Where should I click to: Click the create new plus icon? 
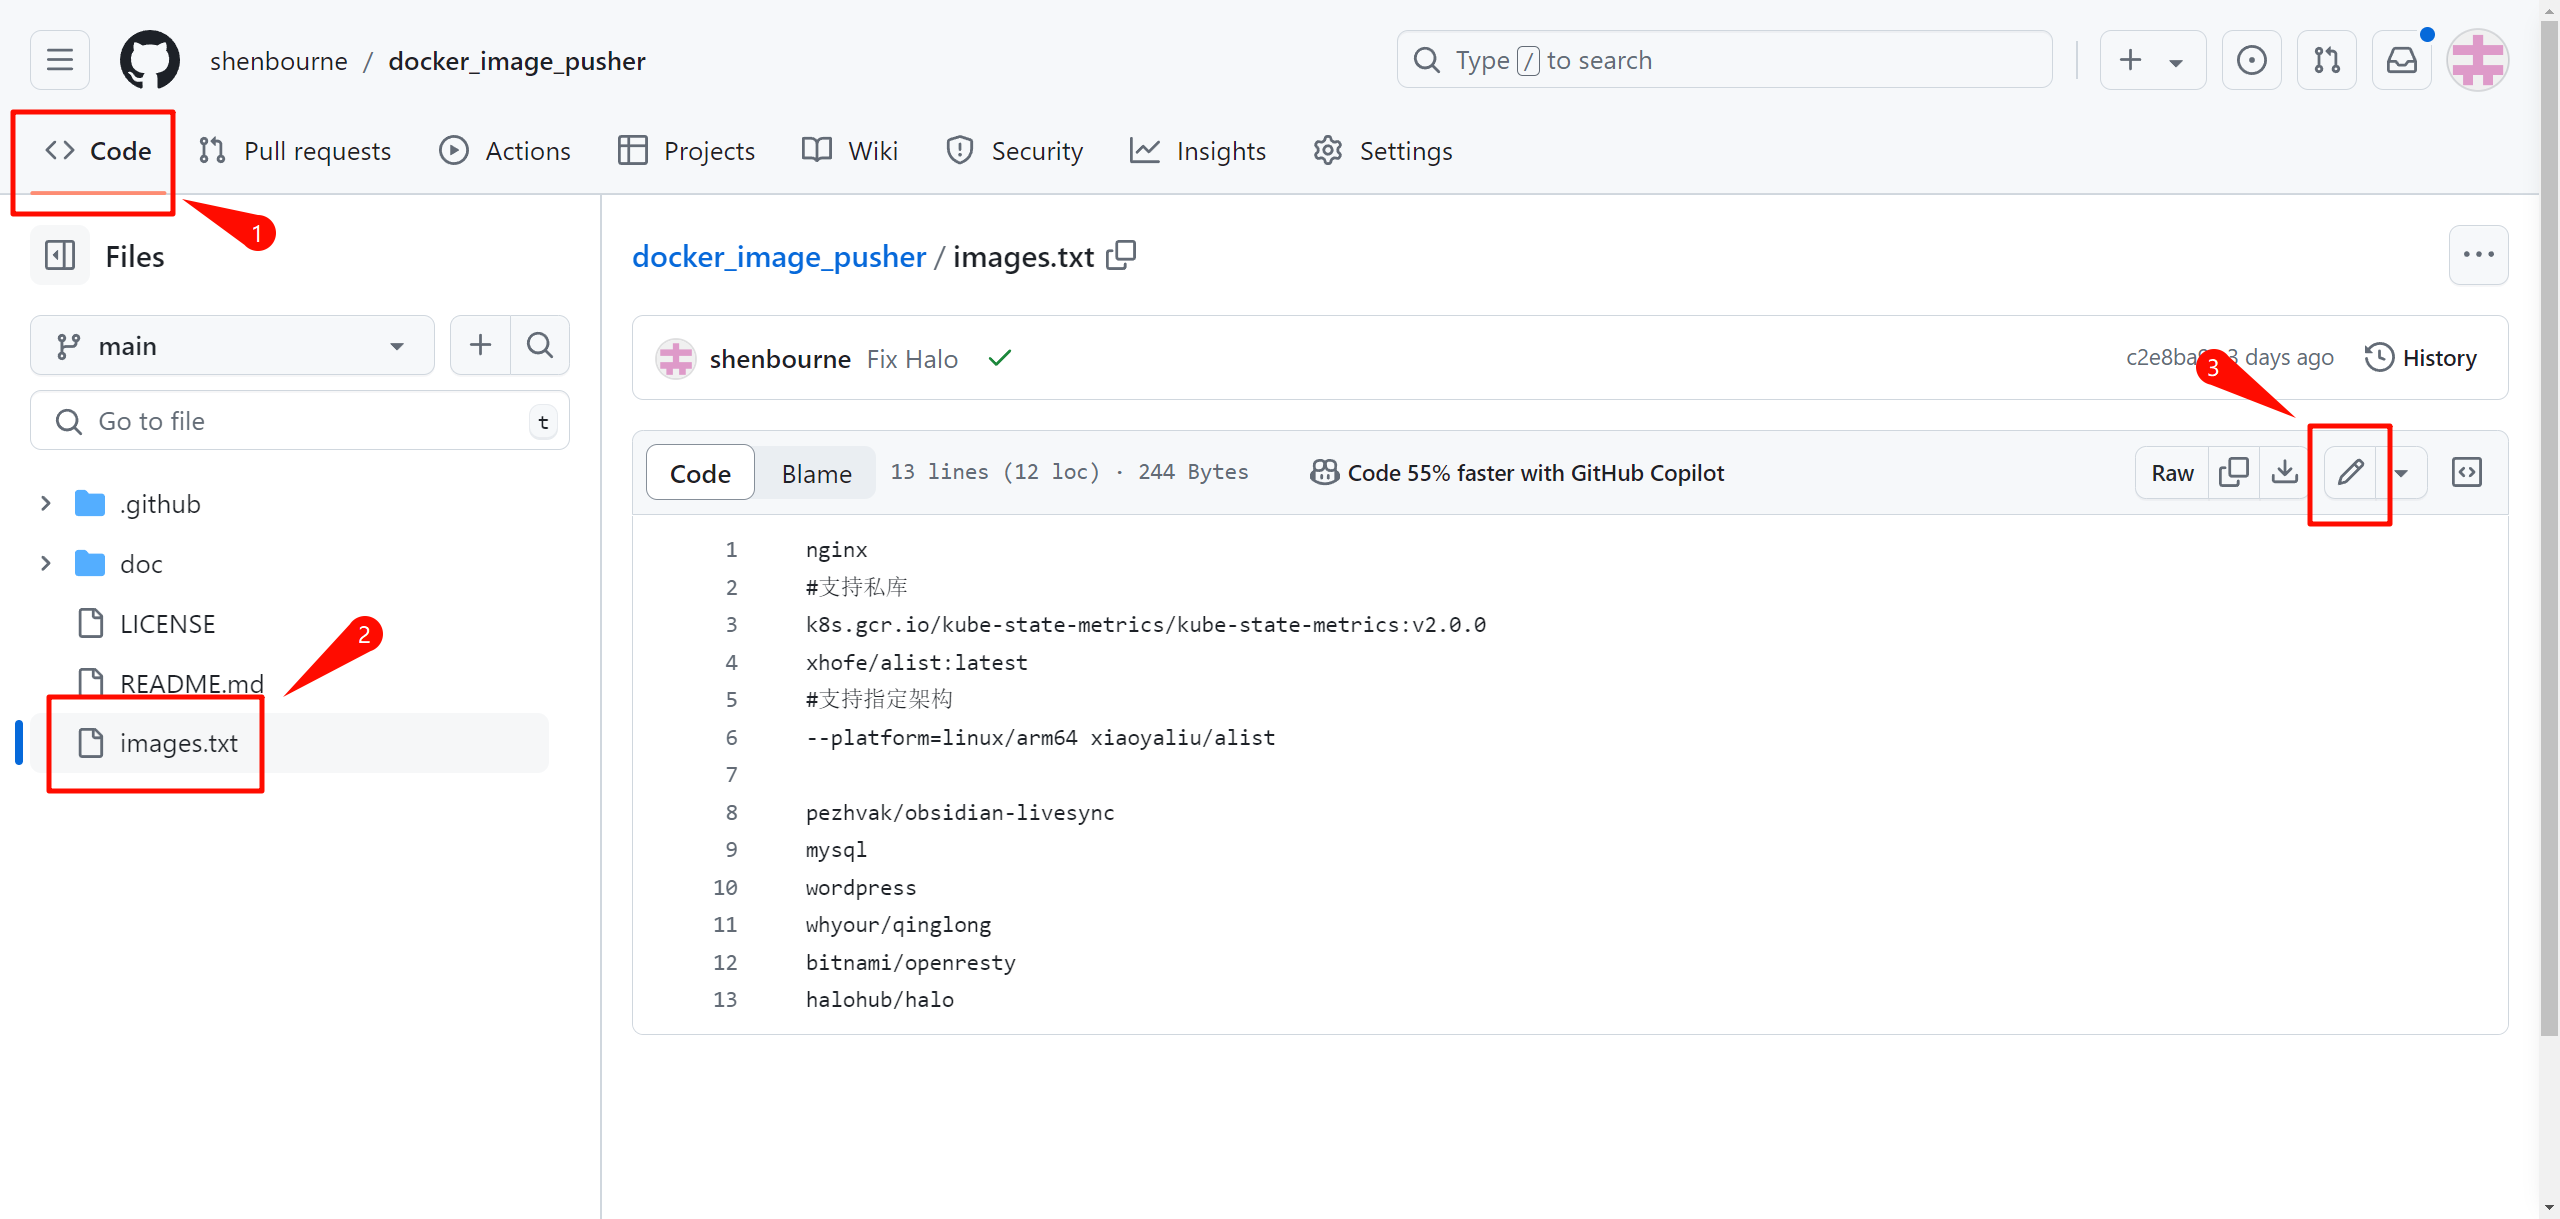[2130, 60]
